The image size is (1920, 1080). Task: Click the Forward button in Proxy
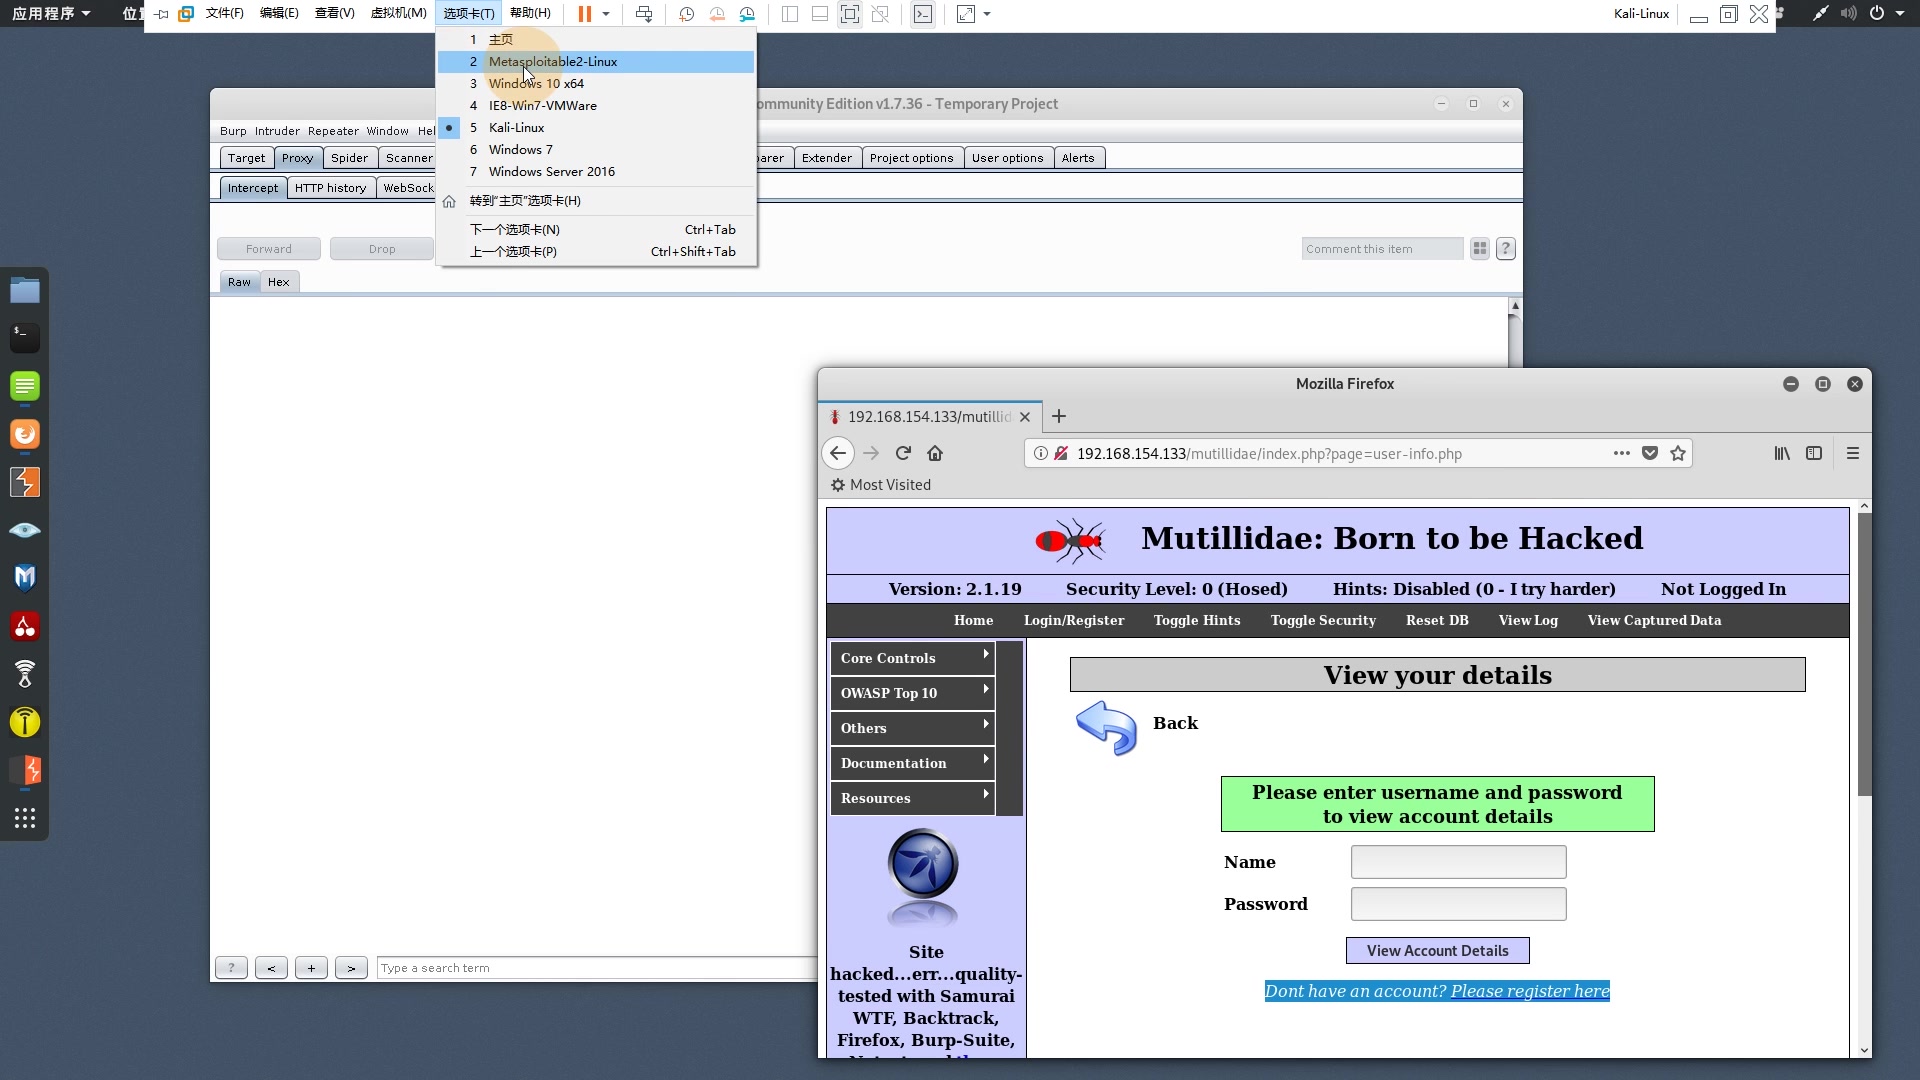(x=269, y=248)
